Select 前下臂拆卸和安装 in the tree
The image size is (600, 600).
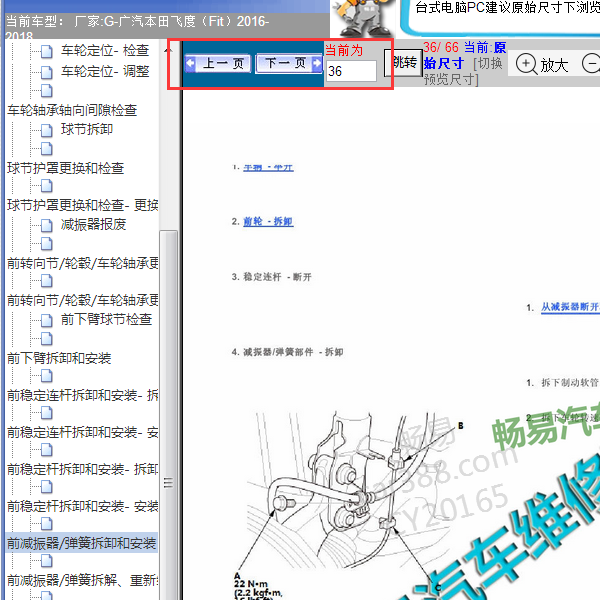click(59, 358)
